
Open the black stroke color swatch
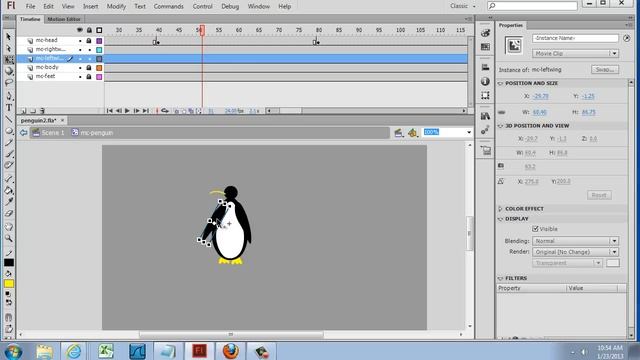[x=9, y=262]
